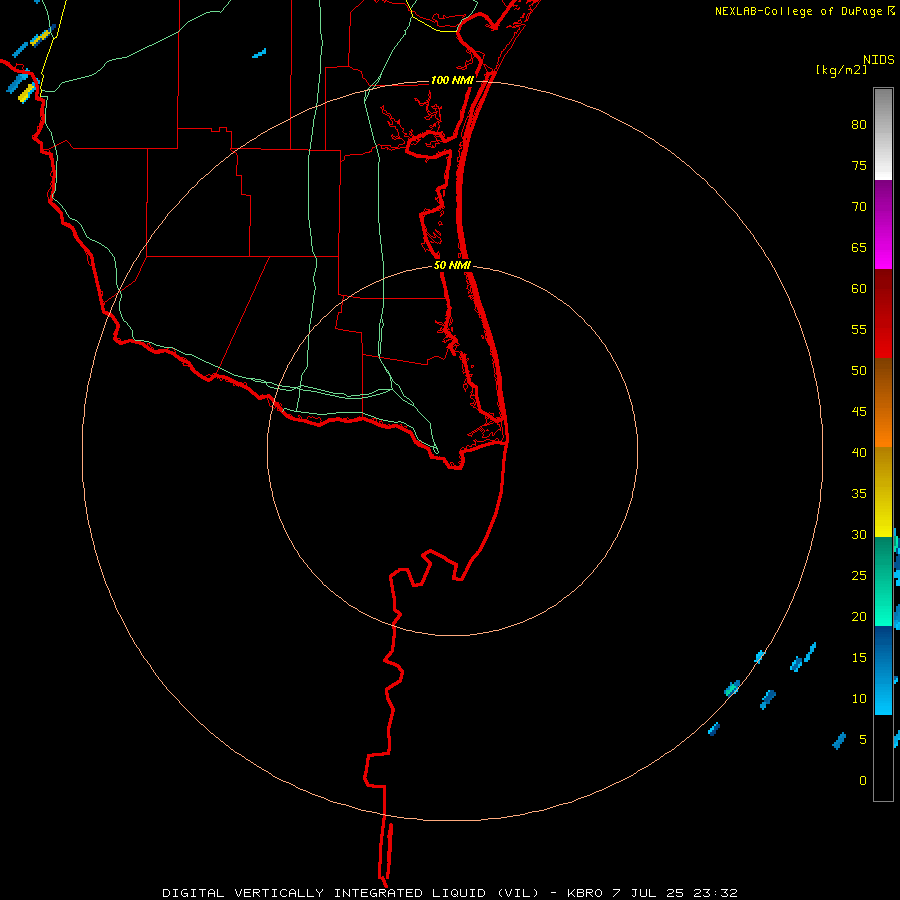Viewport: 900px width, 900px height.
Task: Click the scale value 45
Action: pyautogui.click(x=859, y=412)
